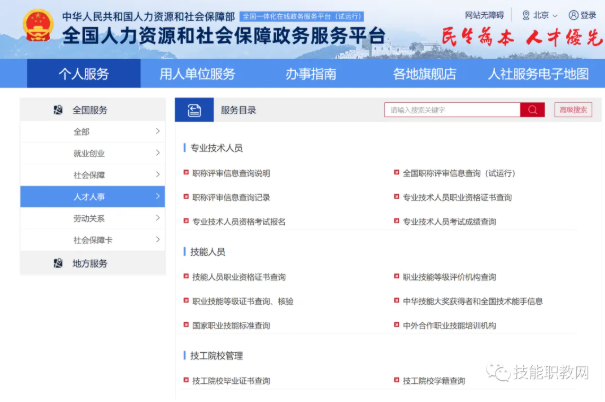Viewport: 605px width, 402px height.
Task: Expand the 劳动关系 chevron
Action: tap(157, 218)
